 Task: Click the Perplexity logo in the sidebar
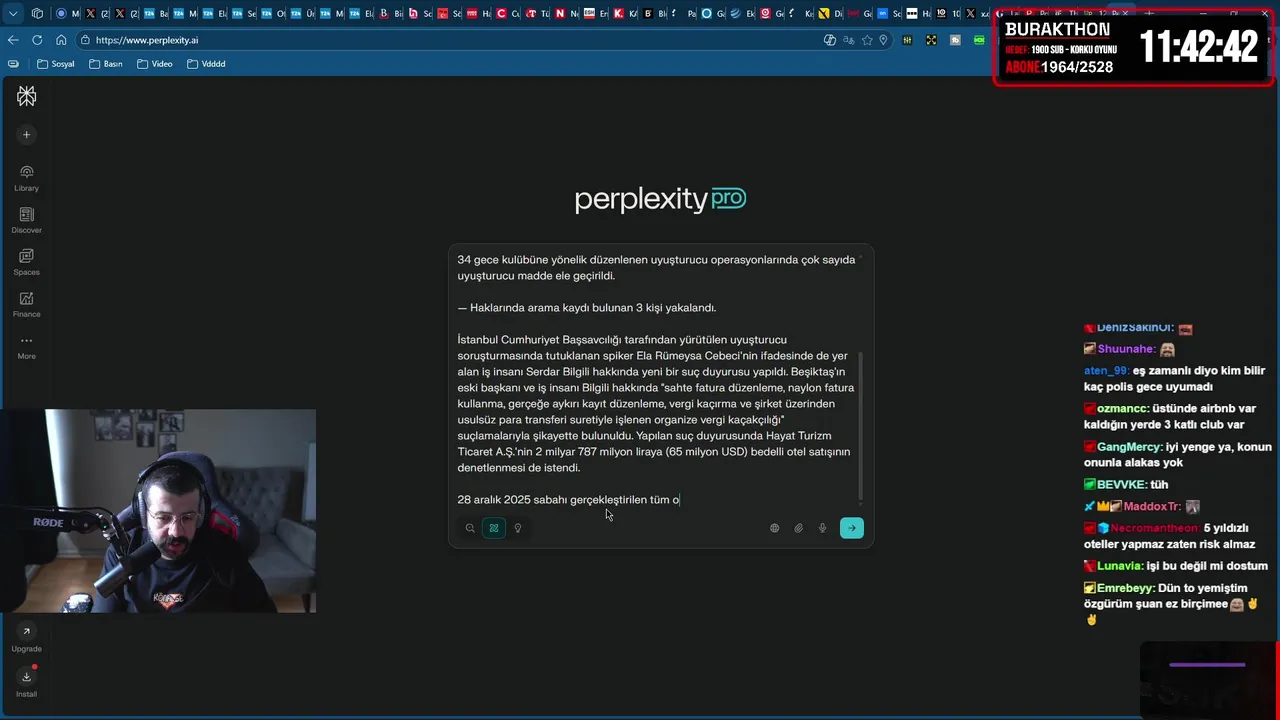point(27,96)
